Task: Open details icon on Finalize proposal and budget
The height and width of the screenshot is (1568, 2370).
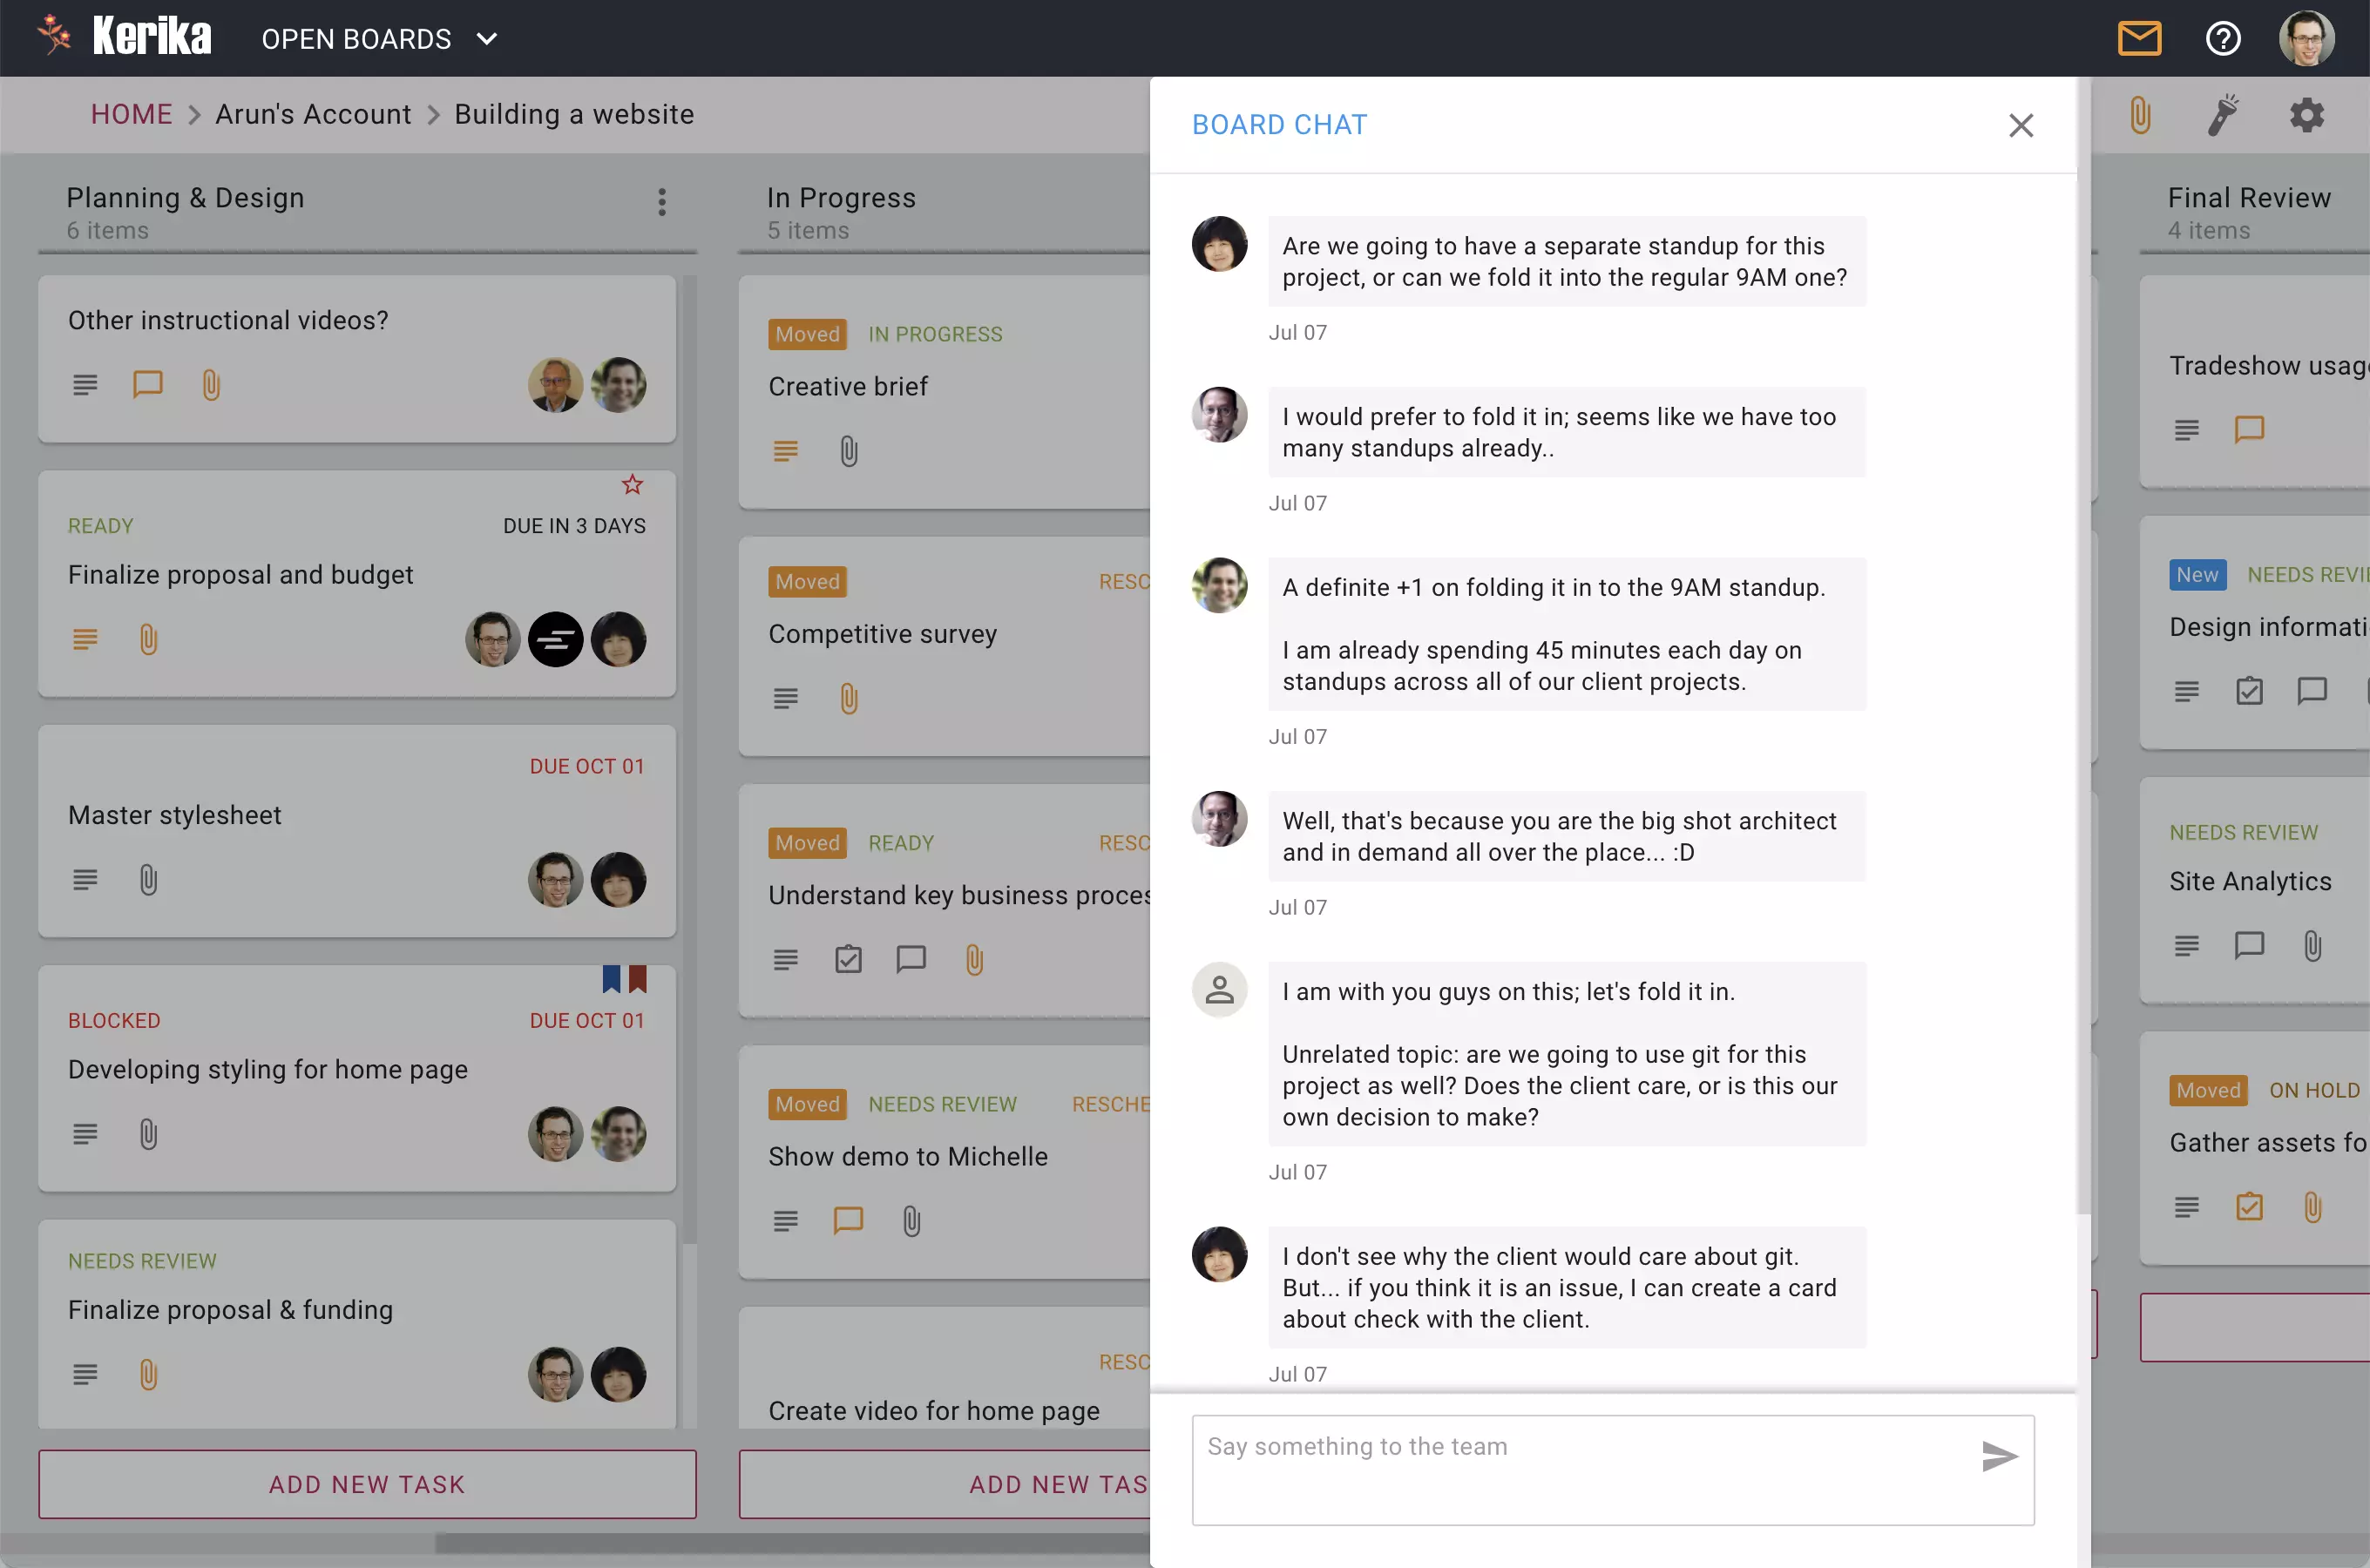Action: (x=85, y=639)
